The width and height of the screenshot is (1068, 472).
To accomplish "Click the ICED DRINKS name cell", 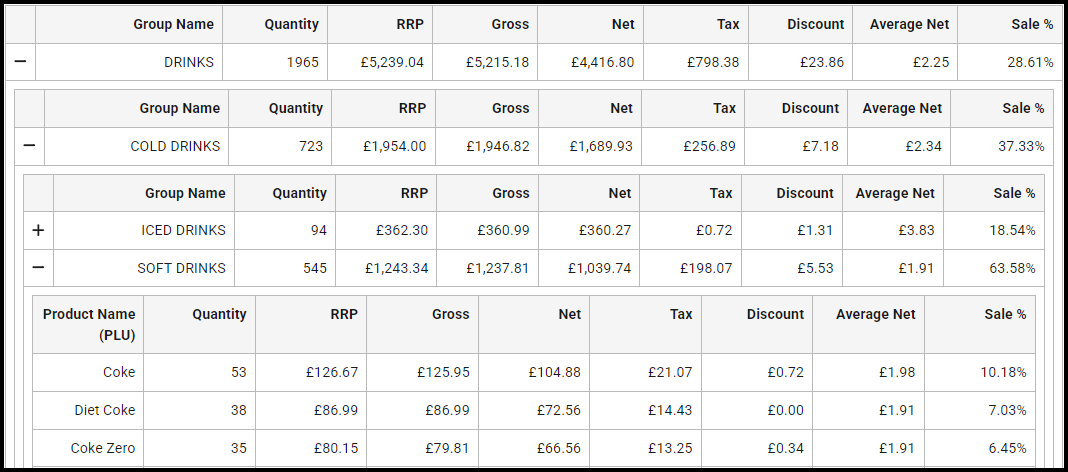I will (183, 230).
